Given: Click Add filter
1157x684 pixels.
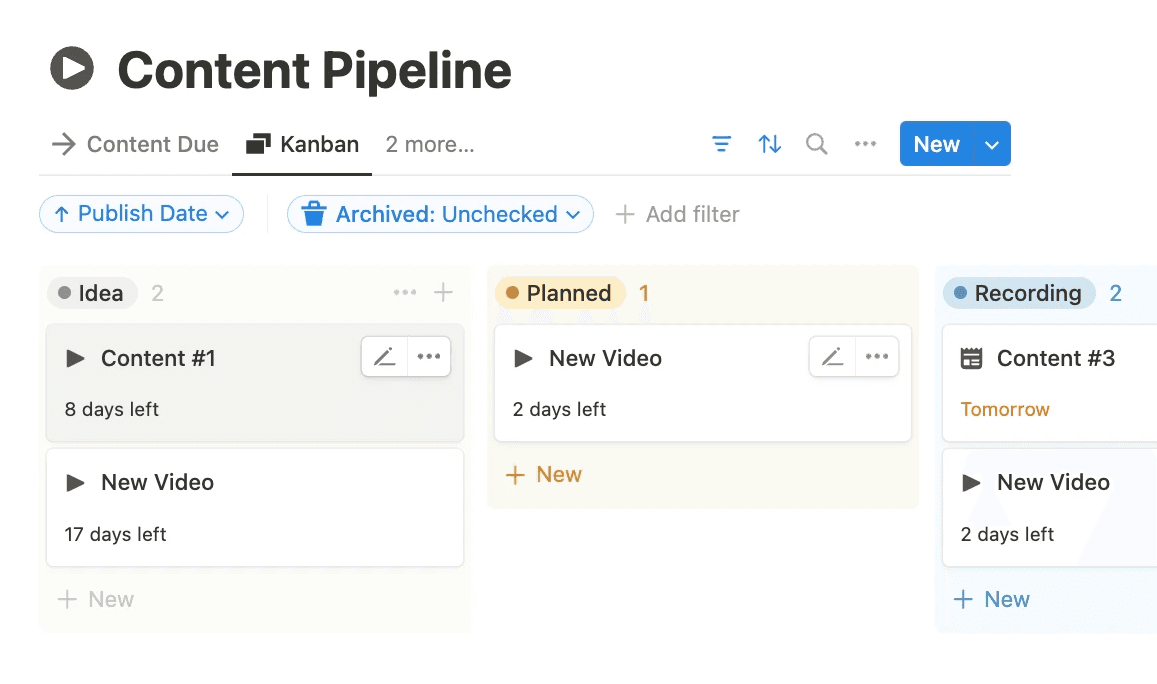Looking at the screenshot, I should [677, 214].
